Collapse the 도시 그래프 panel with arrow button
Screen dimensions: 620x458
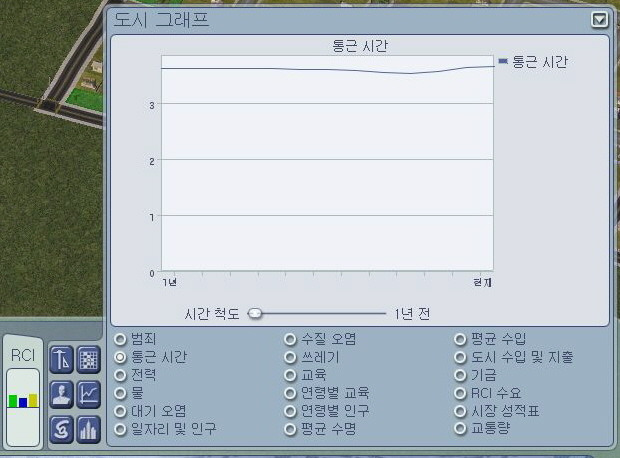(599, 19)
